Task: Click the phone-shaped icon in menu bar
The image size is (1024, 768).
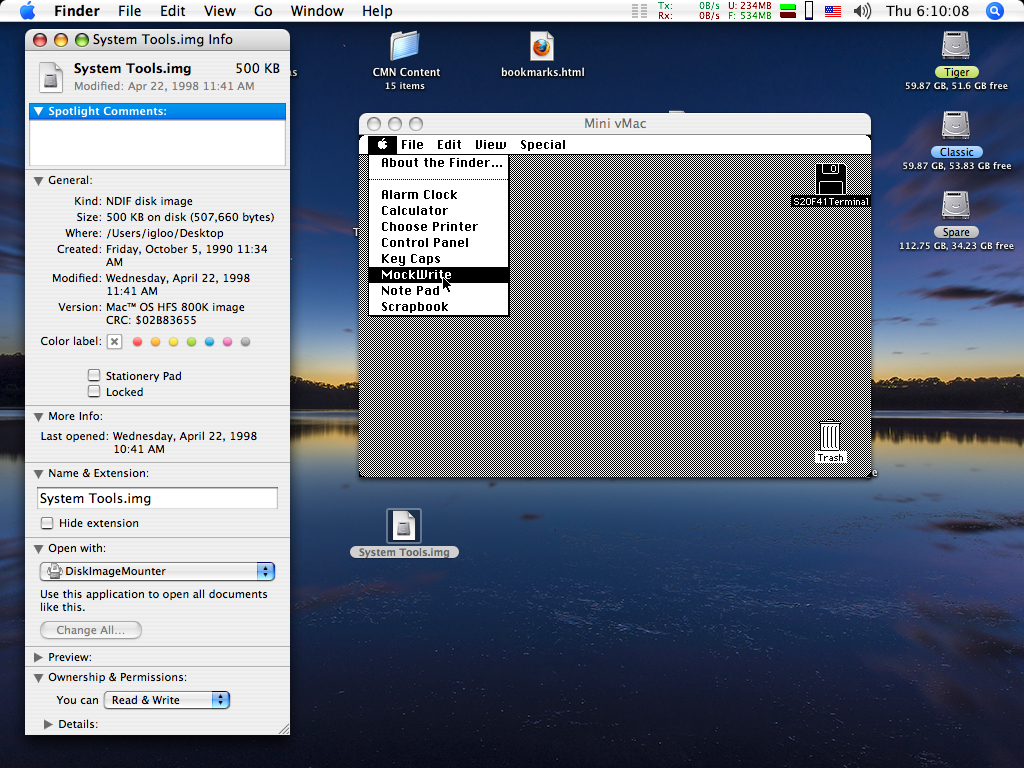Action: [x=808, y=11]
